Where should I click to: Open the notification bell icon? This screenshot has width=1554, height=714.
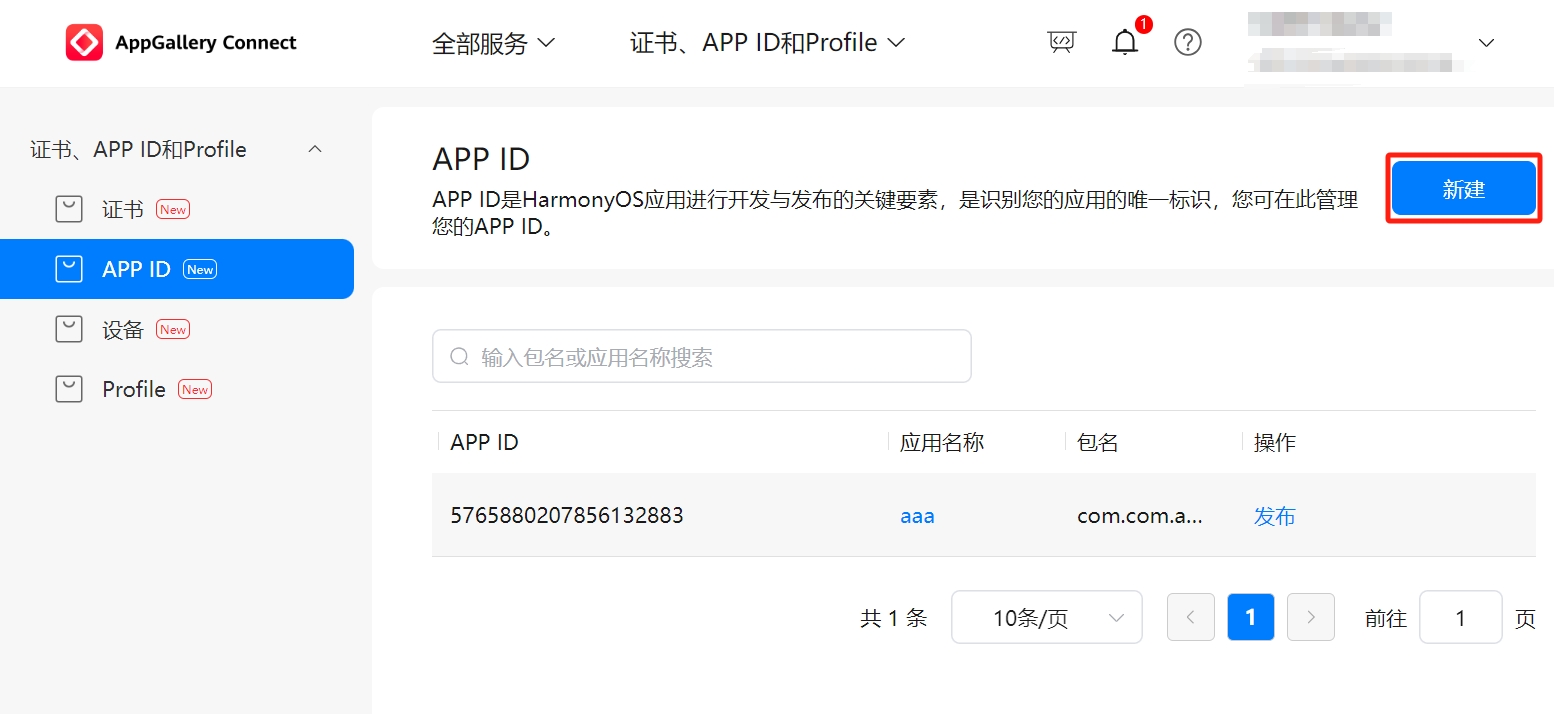(1125, 42)
